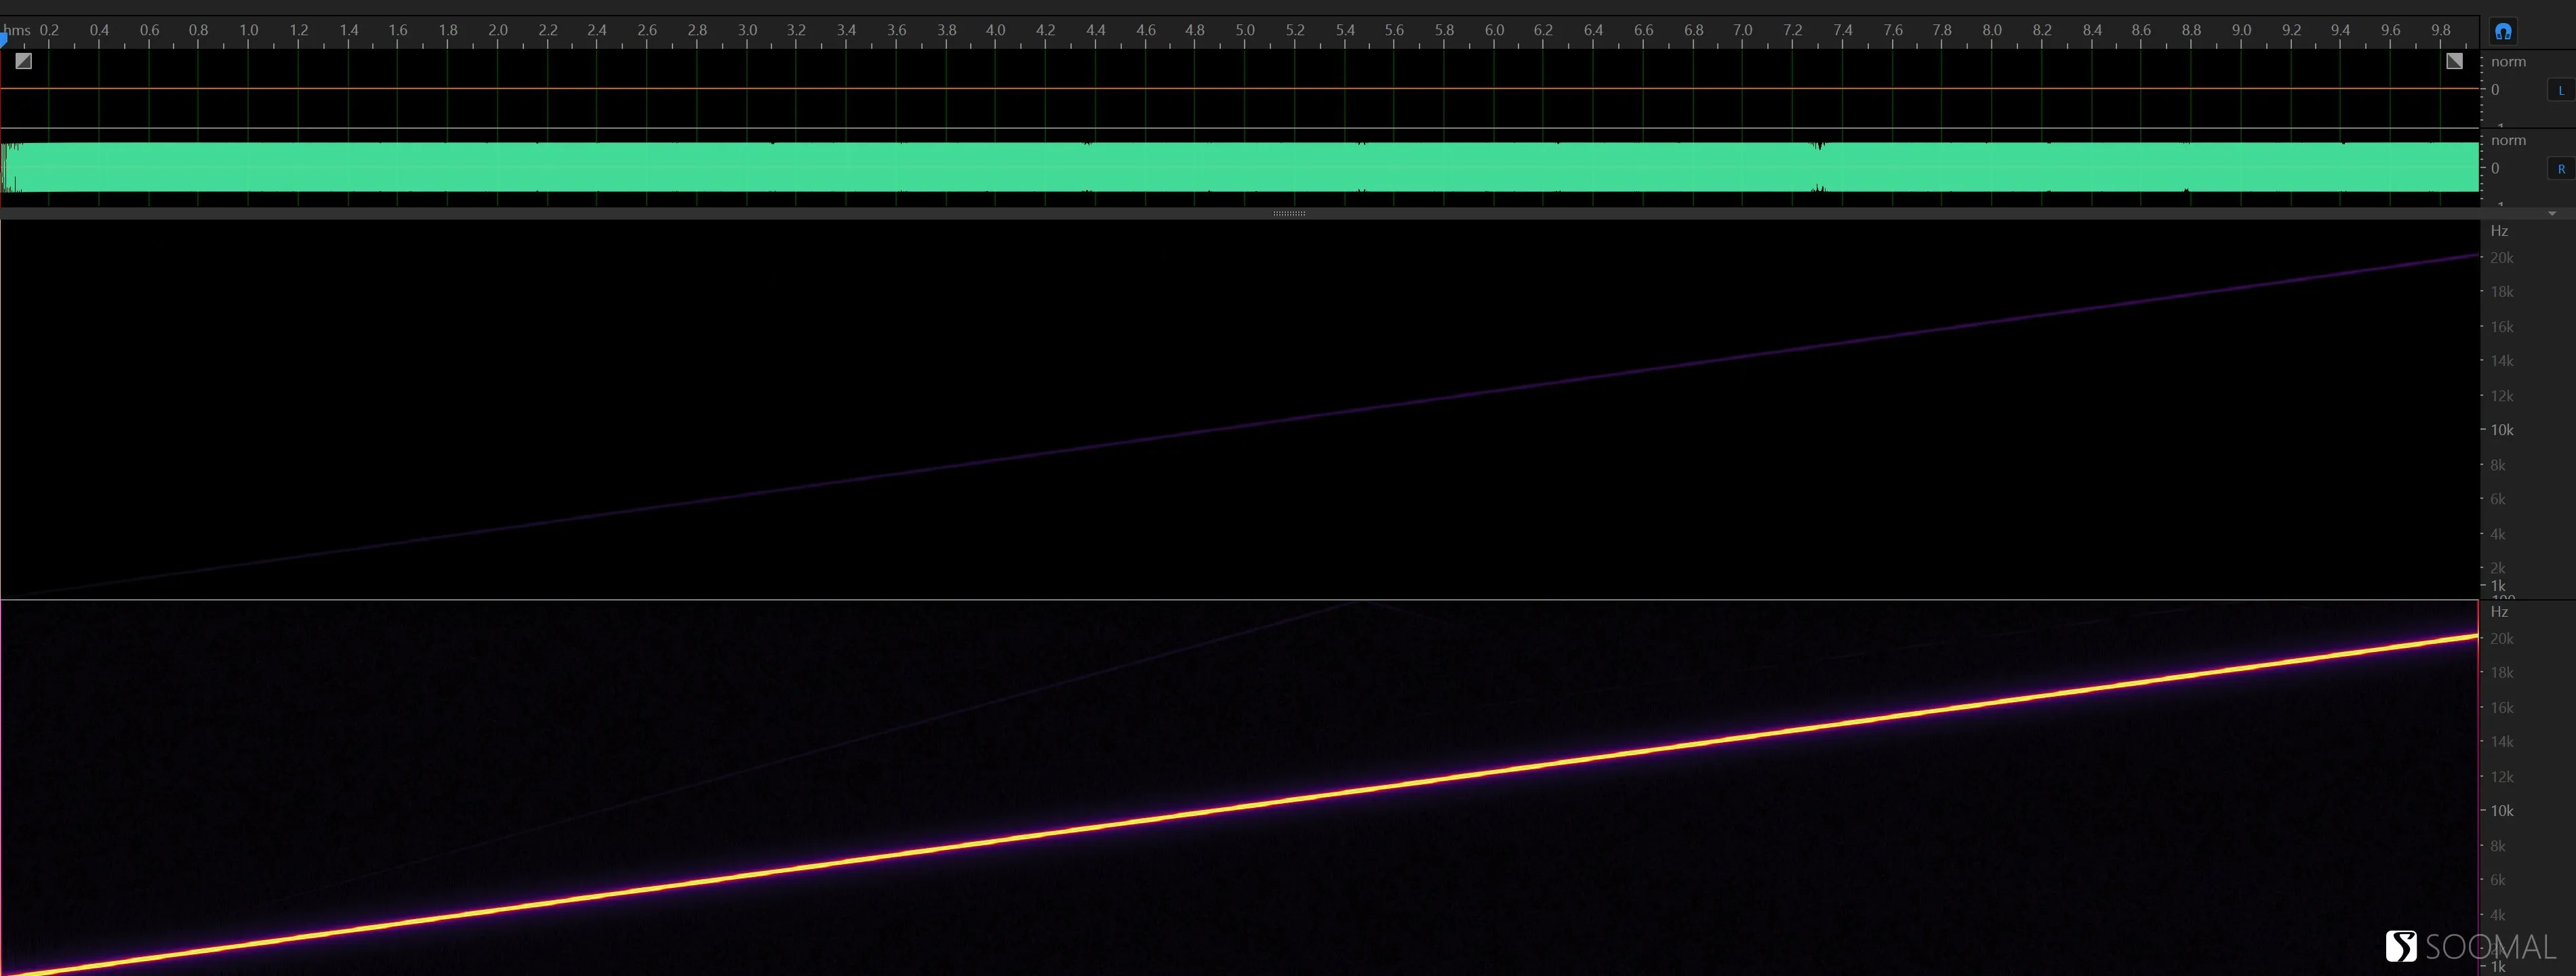Click 10k on upper spectrogram frequency scale
Viewport: 2576px width, 976px height.
[2502, 430]
